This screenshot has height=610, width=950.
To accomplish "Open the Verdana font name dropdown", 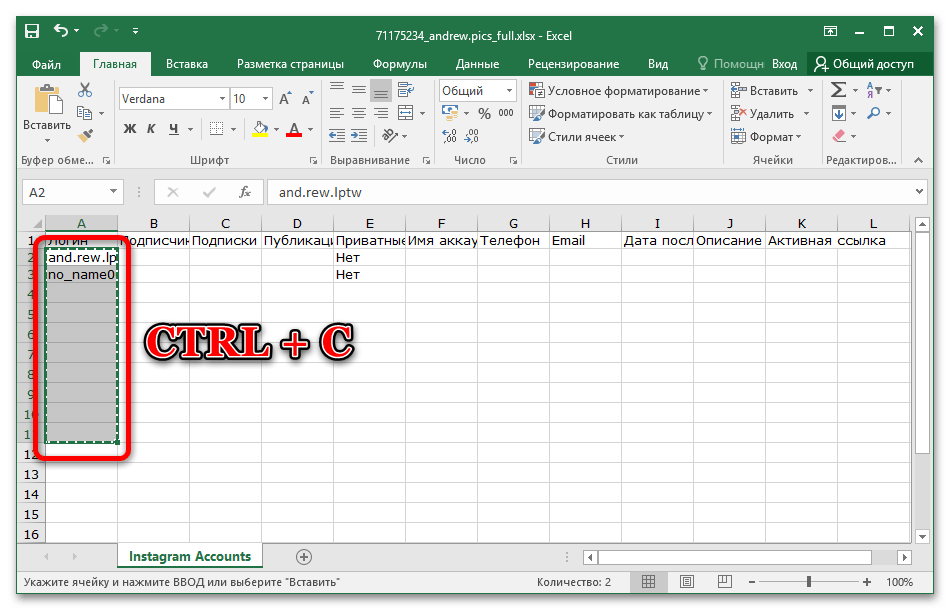I will [222, 99].
